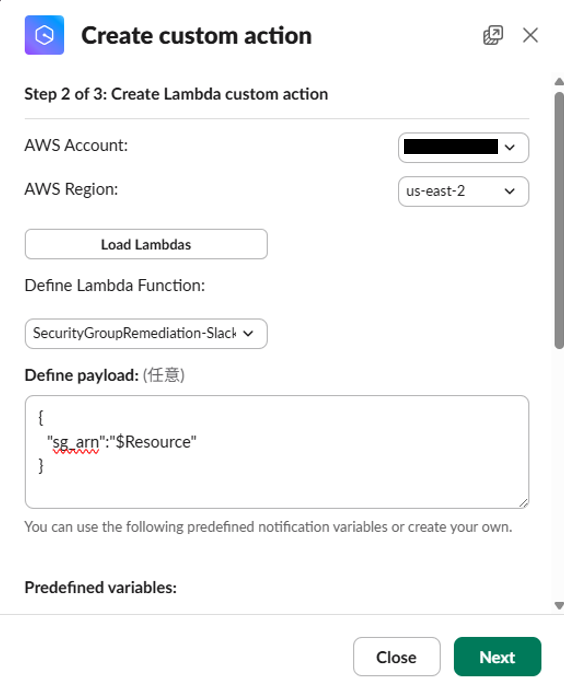564x679 pixels.
Task: Click the Predefined variables heading
Action: coord(100,588)
